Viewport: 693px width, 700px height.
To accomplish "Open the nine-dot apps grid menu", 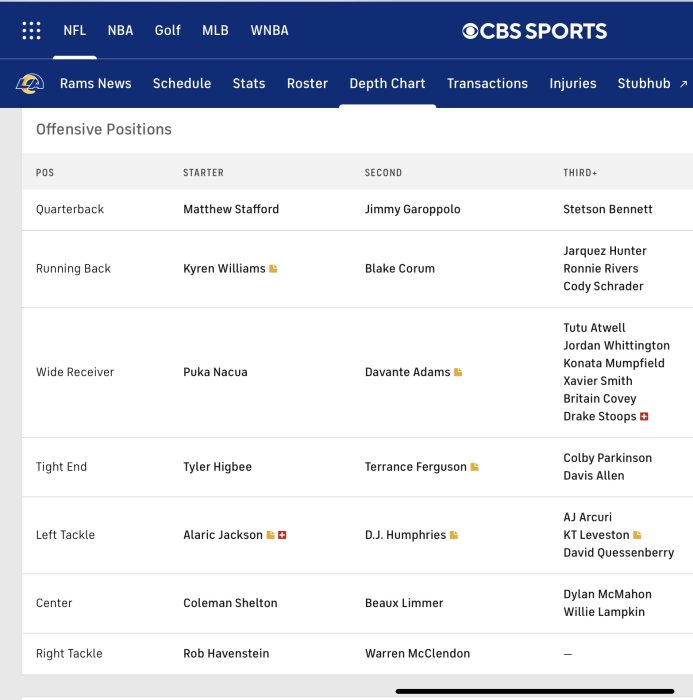I will pos(31,30).
